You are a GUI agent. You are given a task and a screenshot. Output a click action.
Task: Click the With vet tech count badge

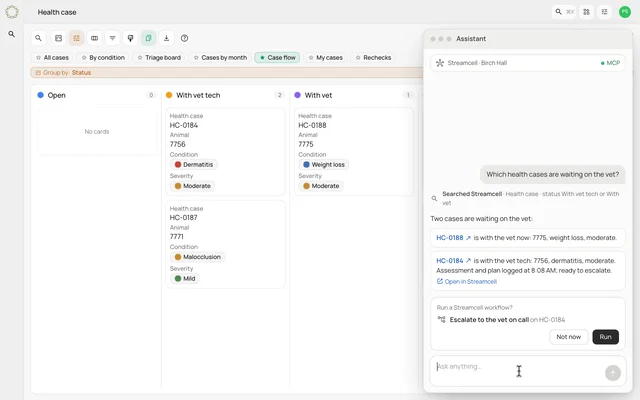280,95
